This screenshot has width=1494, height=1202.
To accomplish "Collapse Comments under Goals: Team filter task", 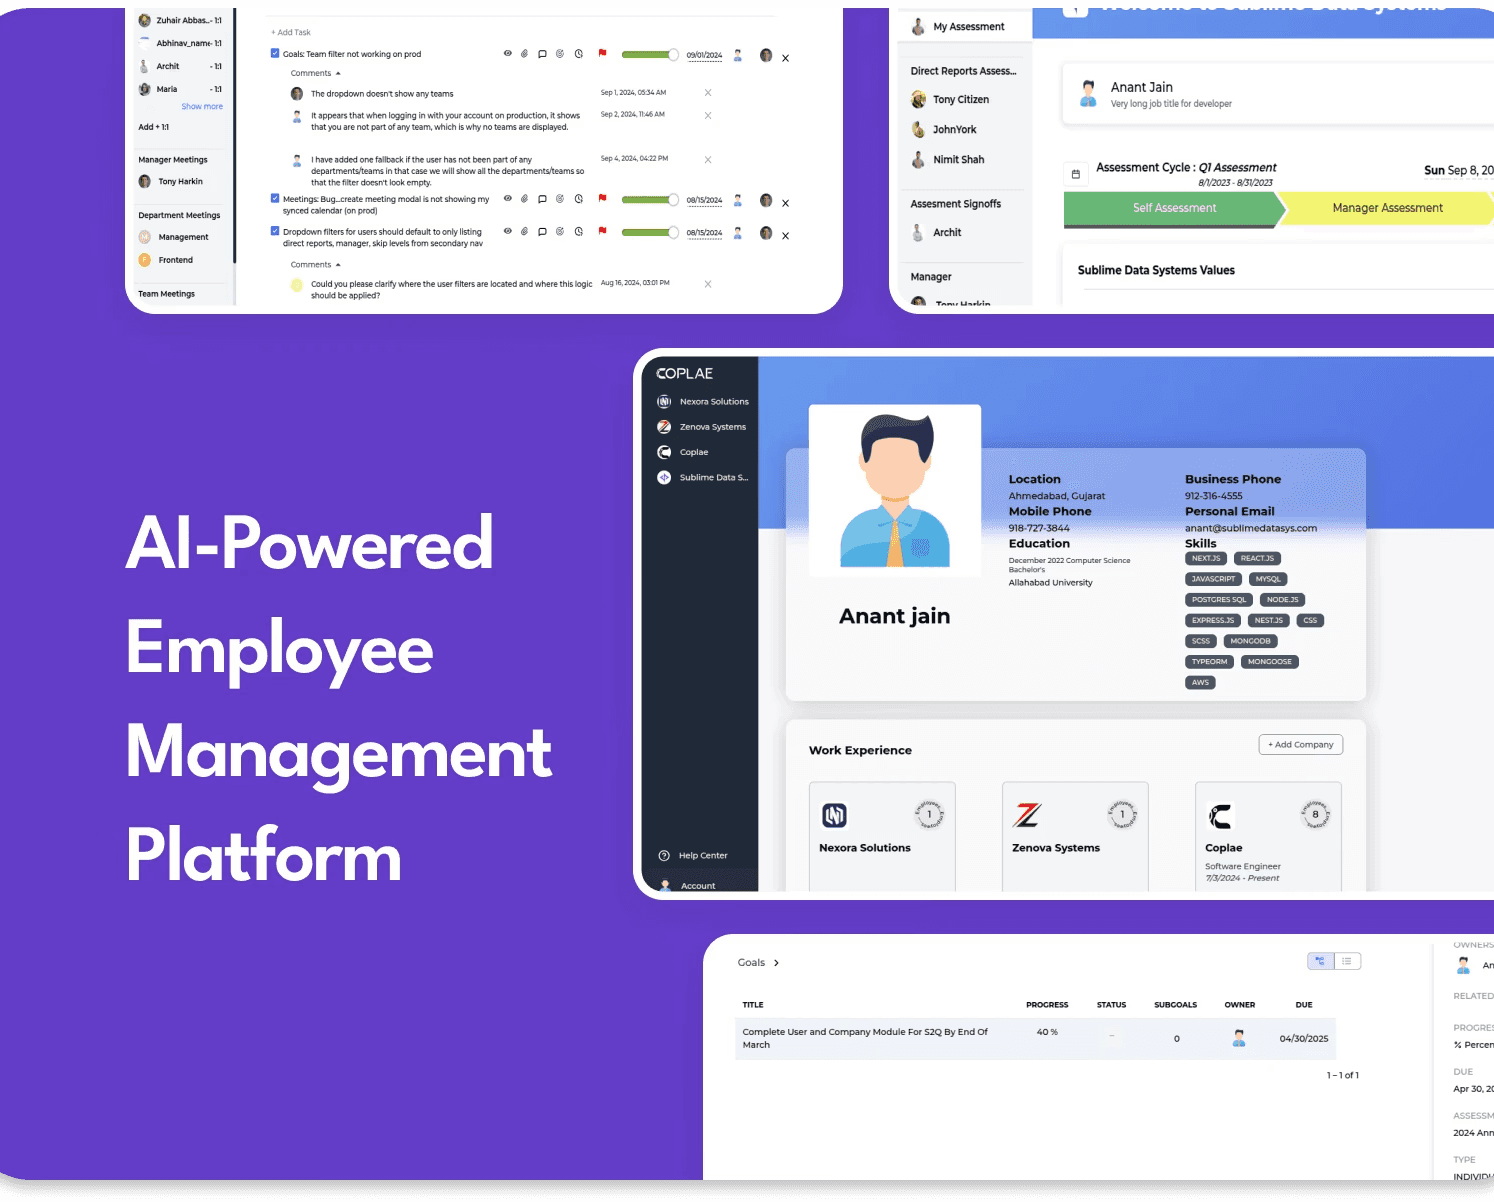I will [x=316, y=73].
